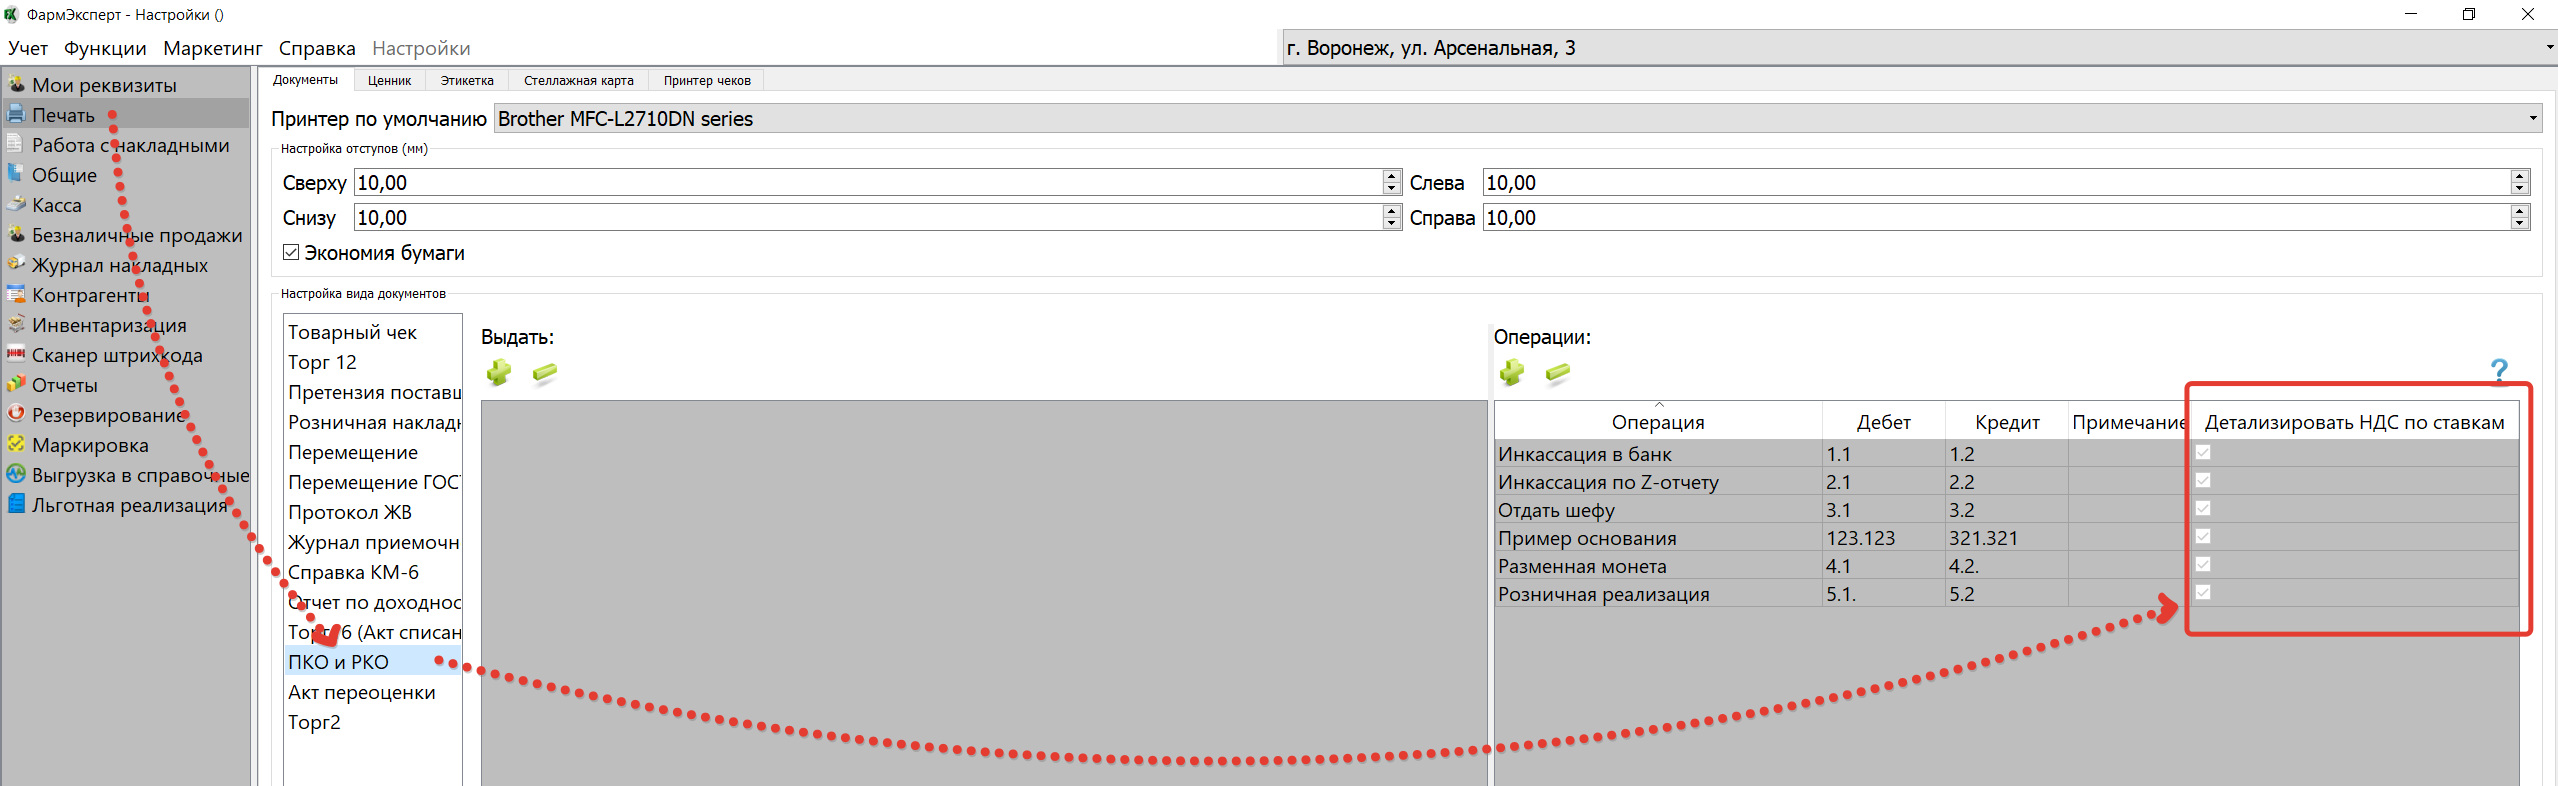Click the green plus icon under Операции
The image size is (2558, 786).
(x=1511, y=373)
